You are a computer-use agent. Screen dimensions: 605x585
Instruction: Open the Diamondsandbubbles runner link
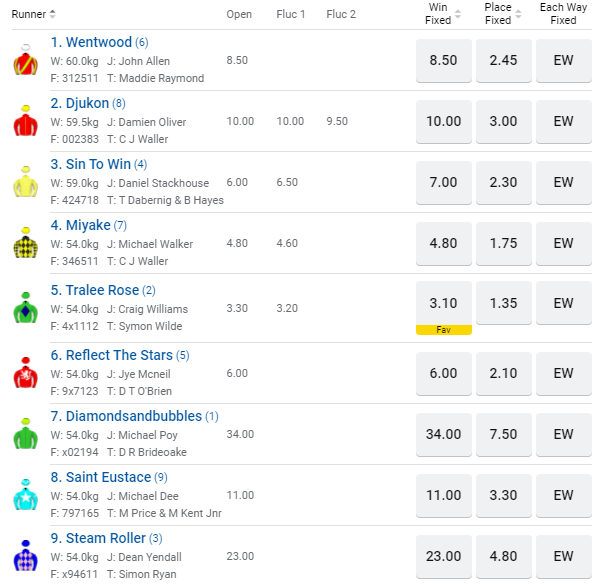point(133,416)
